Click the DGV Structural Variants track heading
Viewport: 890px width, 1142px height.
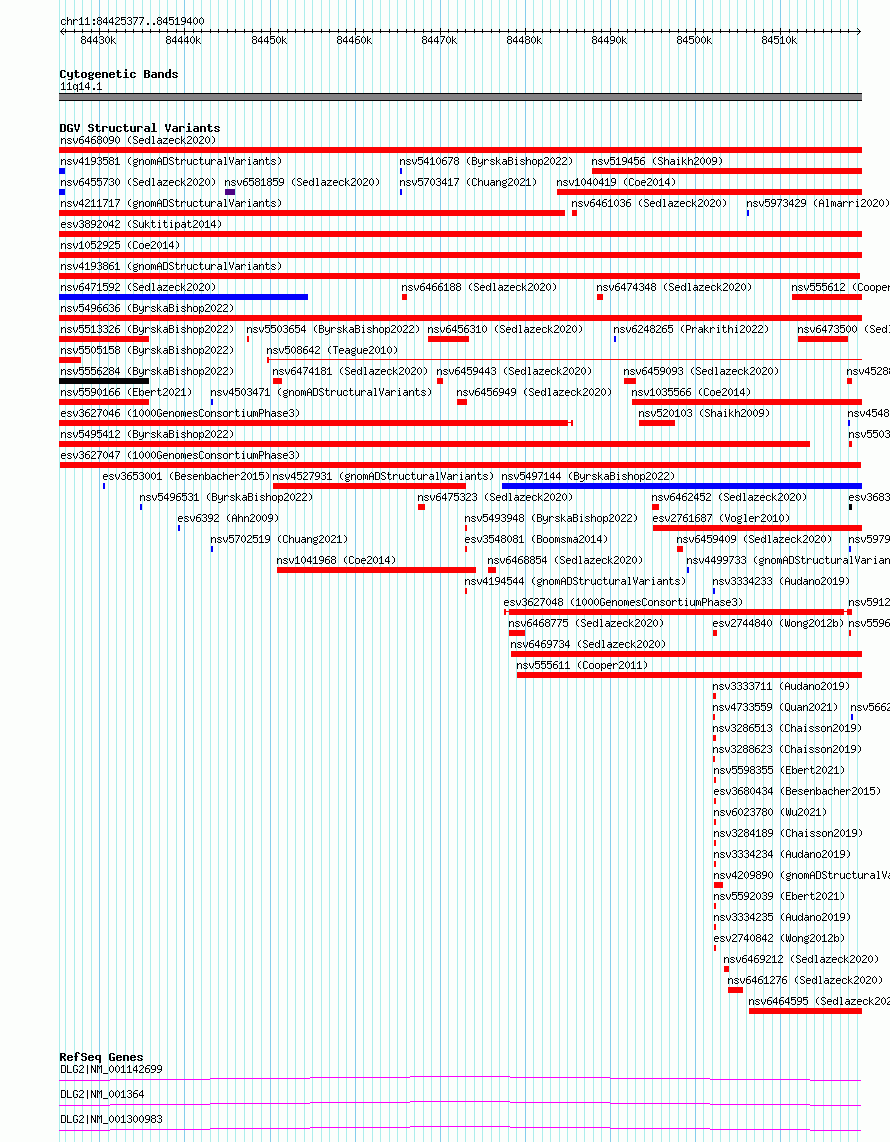(x=140, y=128)
